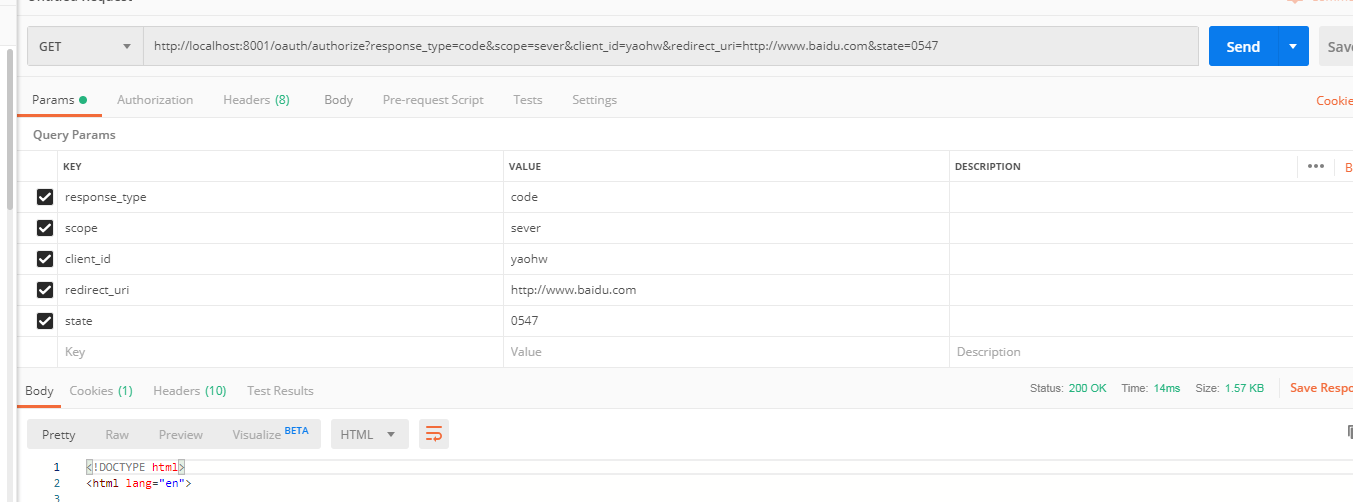Viewport: 1353px width, 502px height.
Task: Open the request Headers (8) tab
Action: [257, 100]
